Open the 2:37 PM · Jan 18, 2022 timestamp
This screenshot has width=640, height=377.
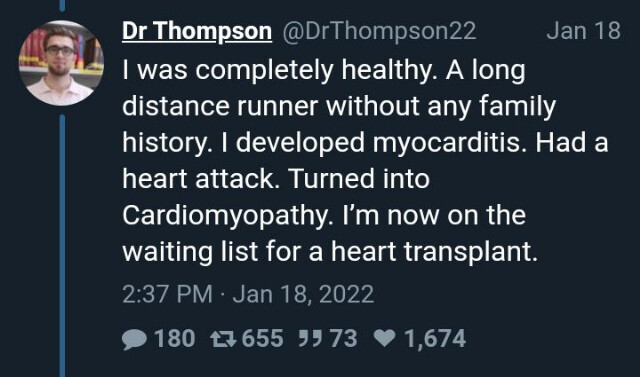pos(248,294)
